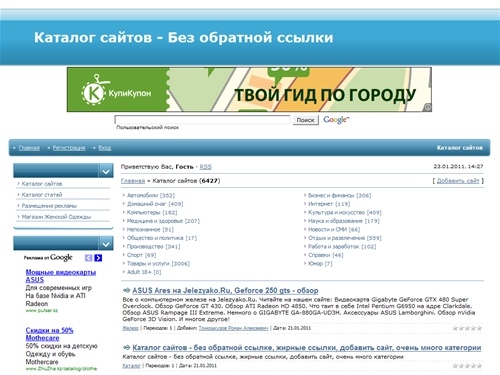Open the Непознанное category
Screen dimensions: 500x375
[144, 229]
